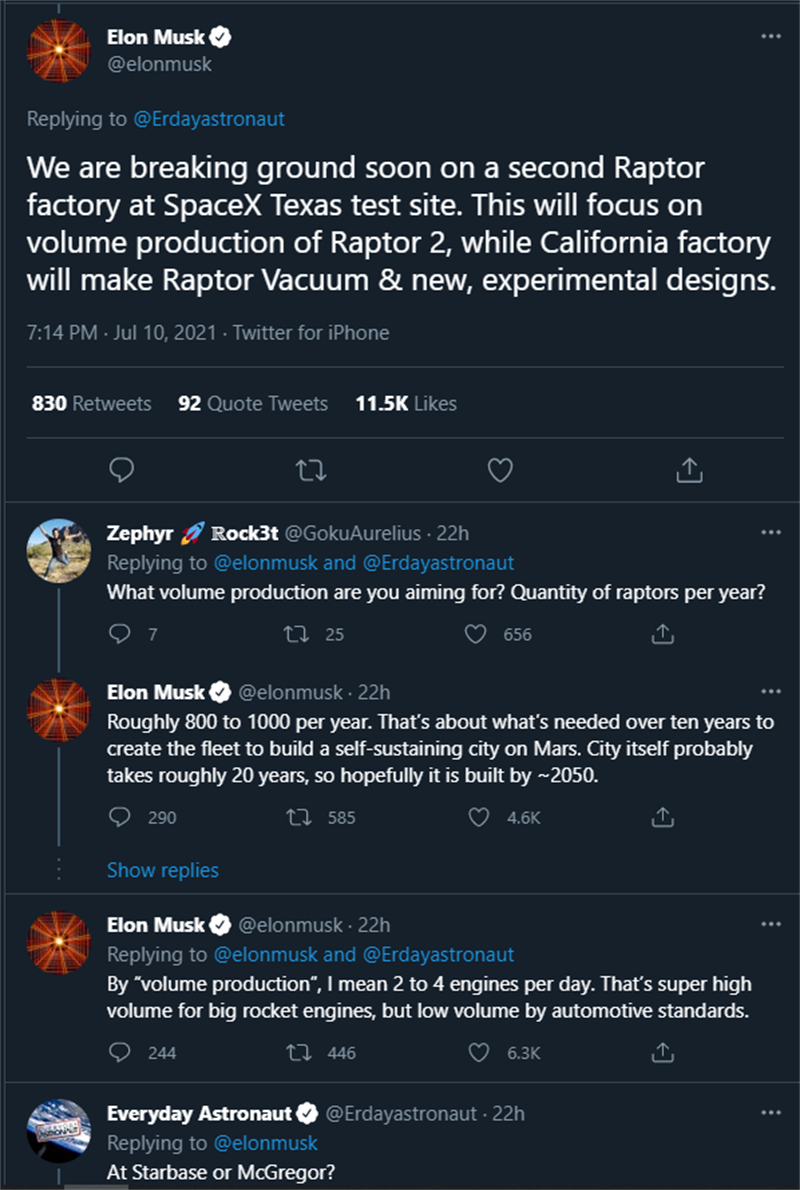Retweet the main Raptor factory tweet
The image size is (800, 1190).
click(311, 469)
